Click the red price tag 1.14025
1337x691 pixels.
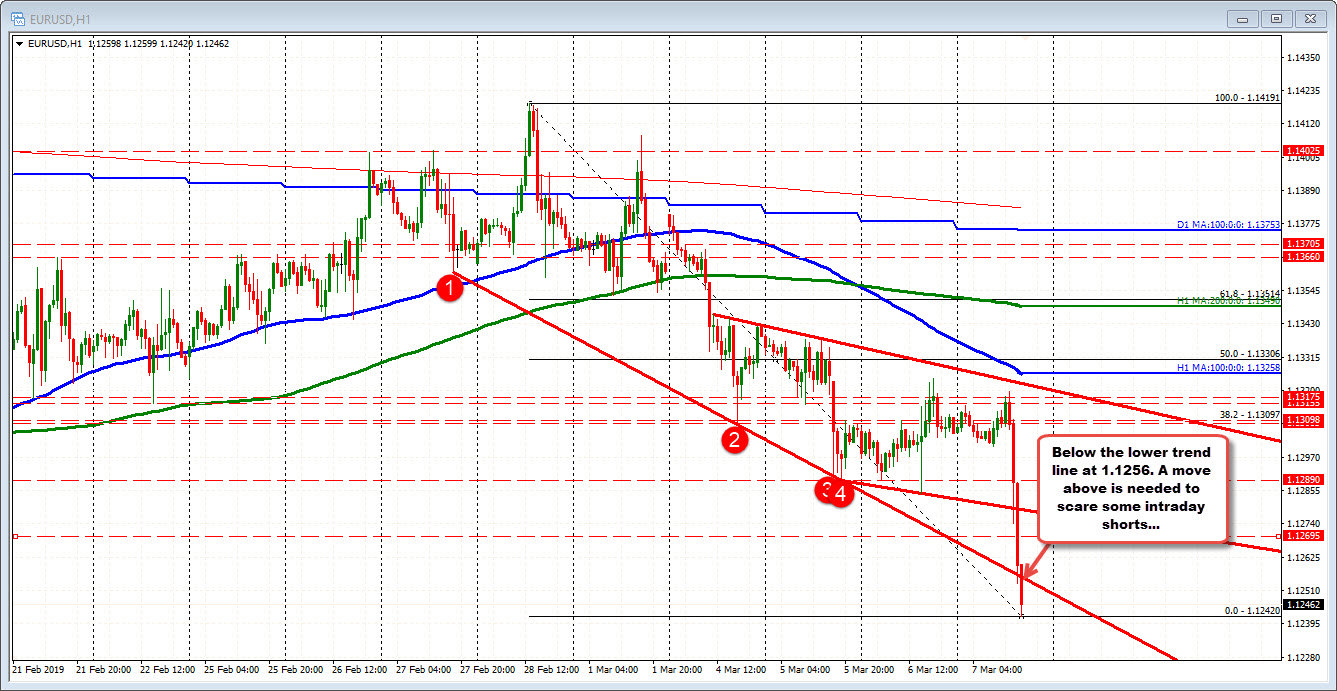tap(1303, 151)
